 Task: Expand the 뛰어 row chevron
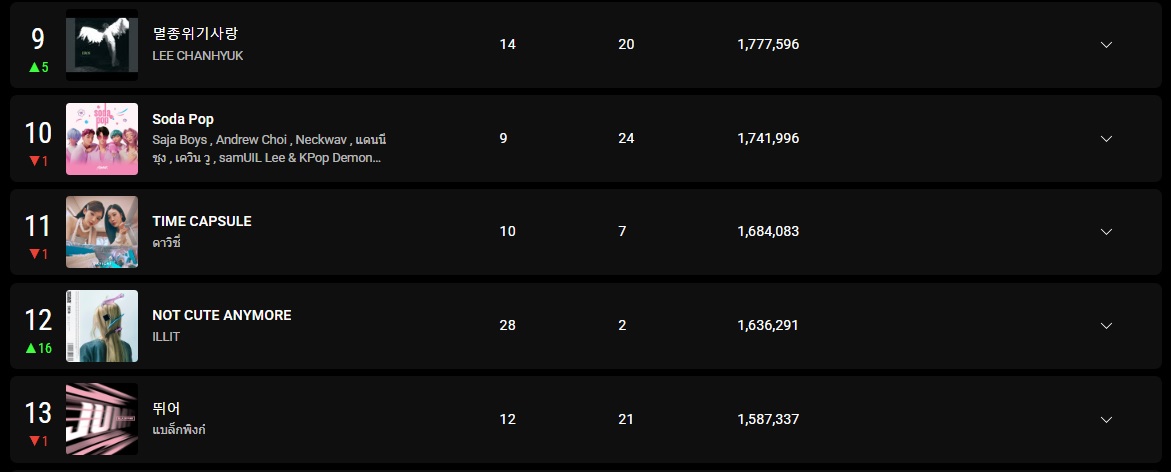(1106, 419)
